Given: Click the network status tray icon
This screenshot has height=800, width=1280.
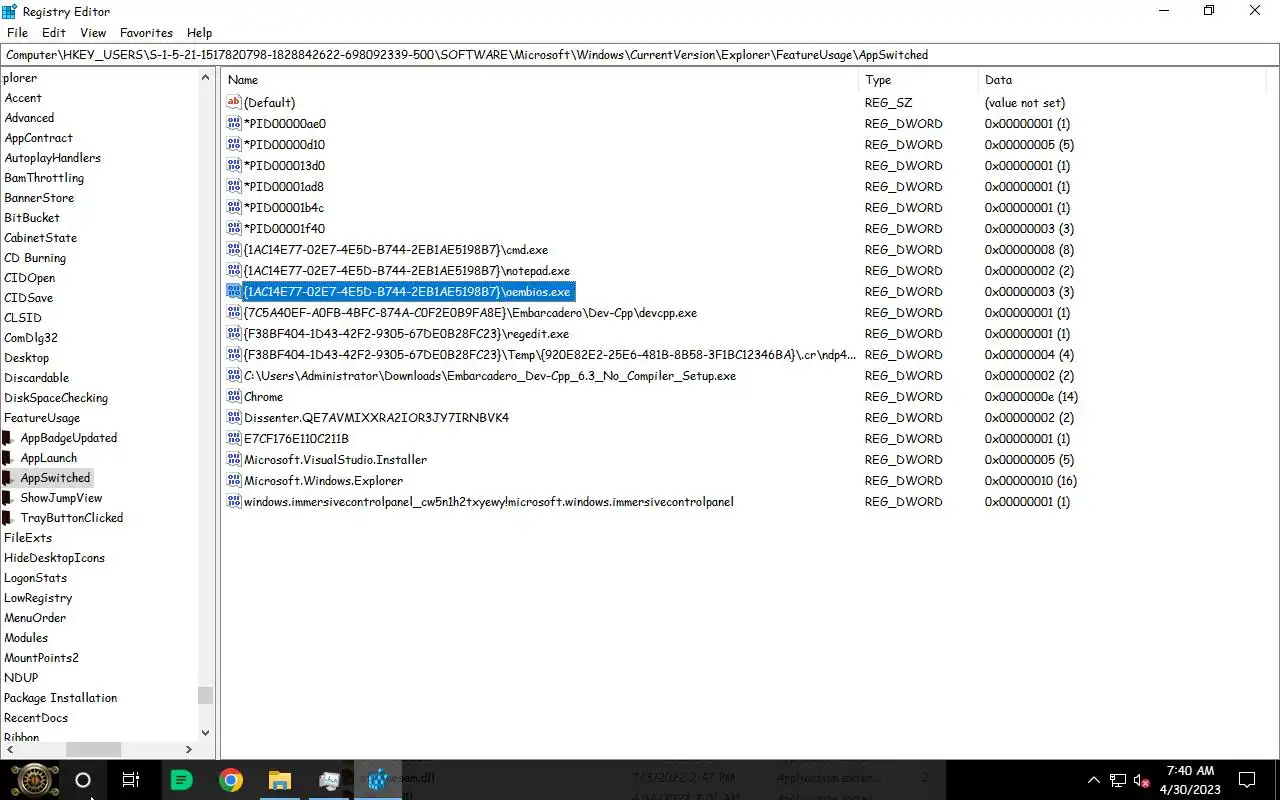Looking at the screenshot, I should coord(1117,780).
